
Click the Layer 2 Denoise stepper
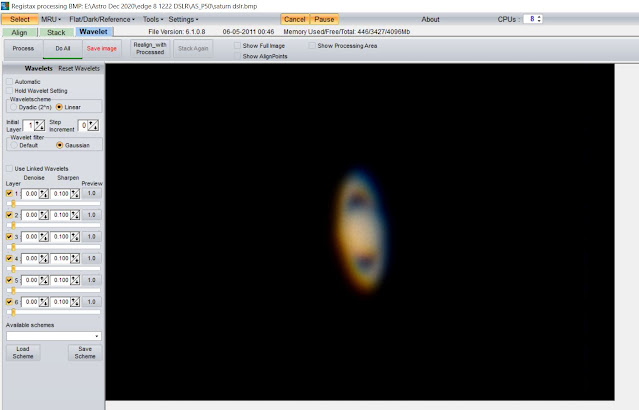[x=44, y=215]
